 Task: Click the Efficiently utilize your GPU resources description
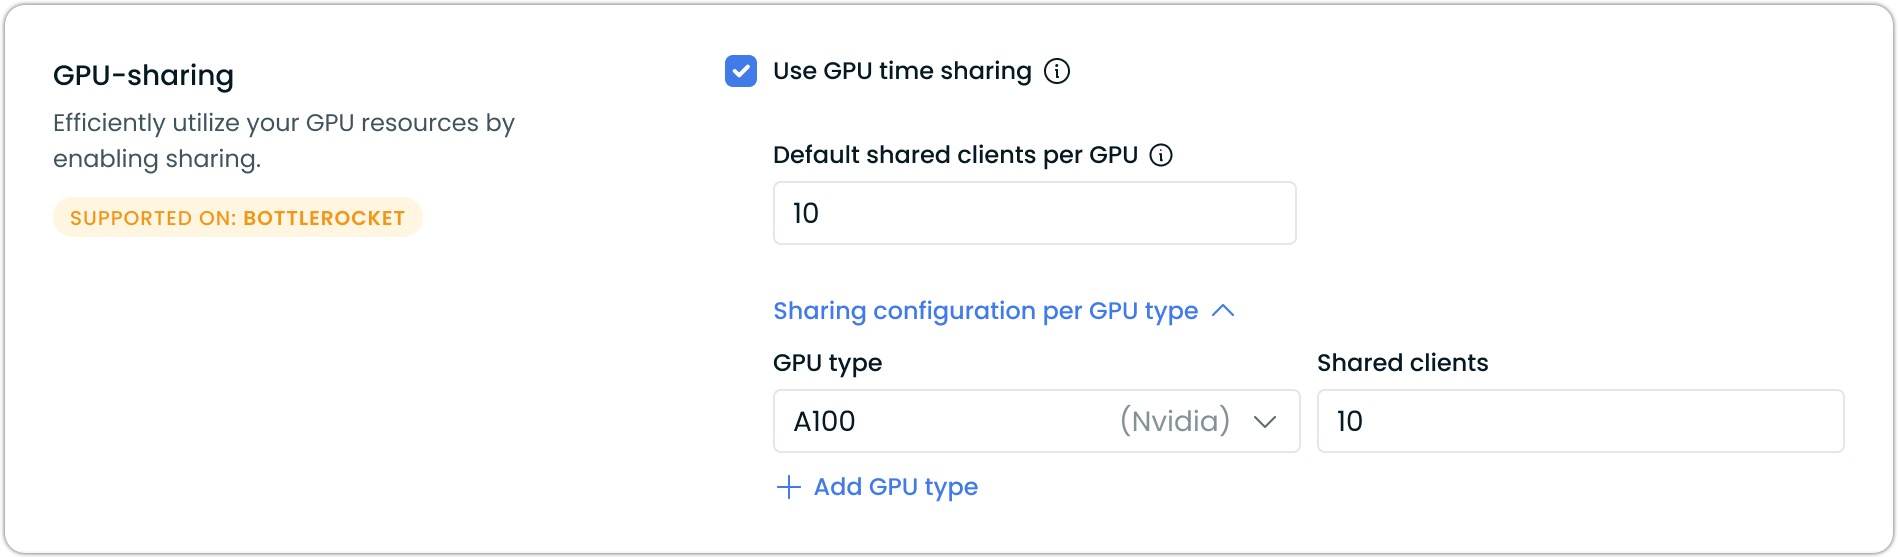click(284, 141)
